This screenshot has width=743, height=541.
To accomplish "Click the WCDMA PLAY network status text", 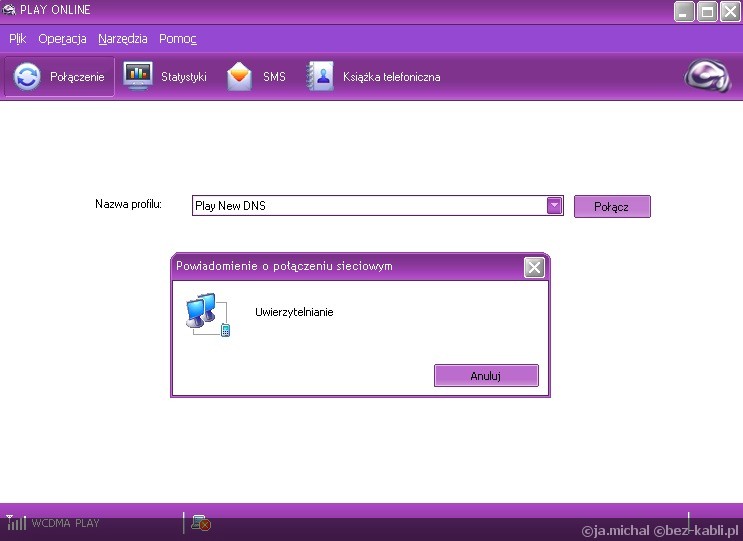I will [65, 523].
